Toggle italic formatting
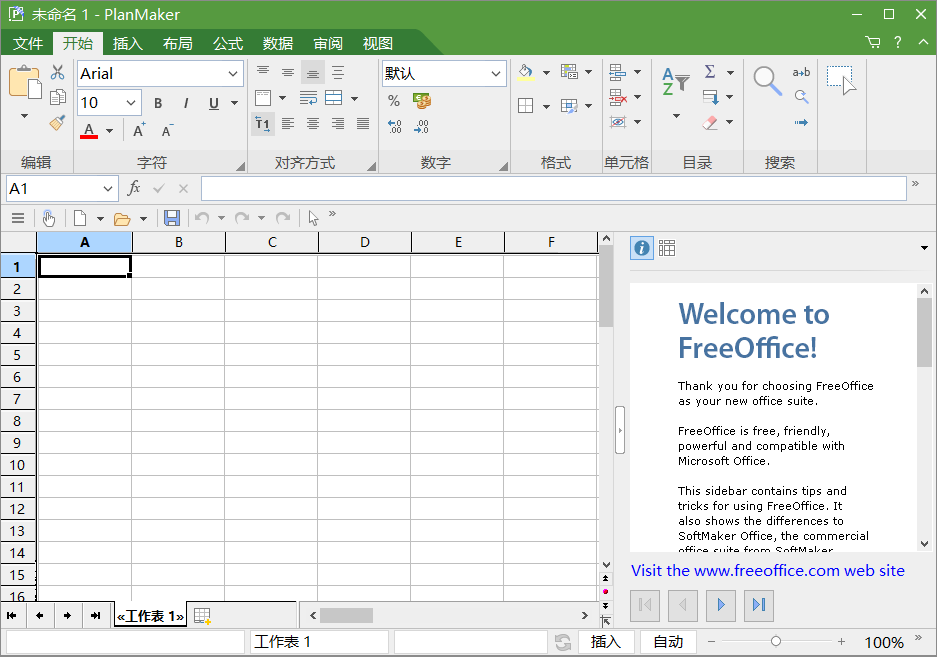Viewport: 937px width, 657px height. click(x=186, y=103)
